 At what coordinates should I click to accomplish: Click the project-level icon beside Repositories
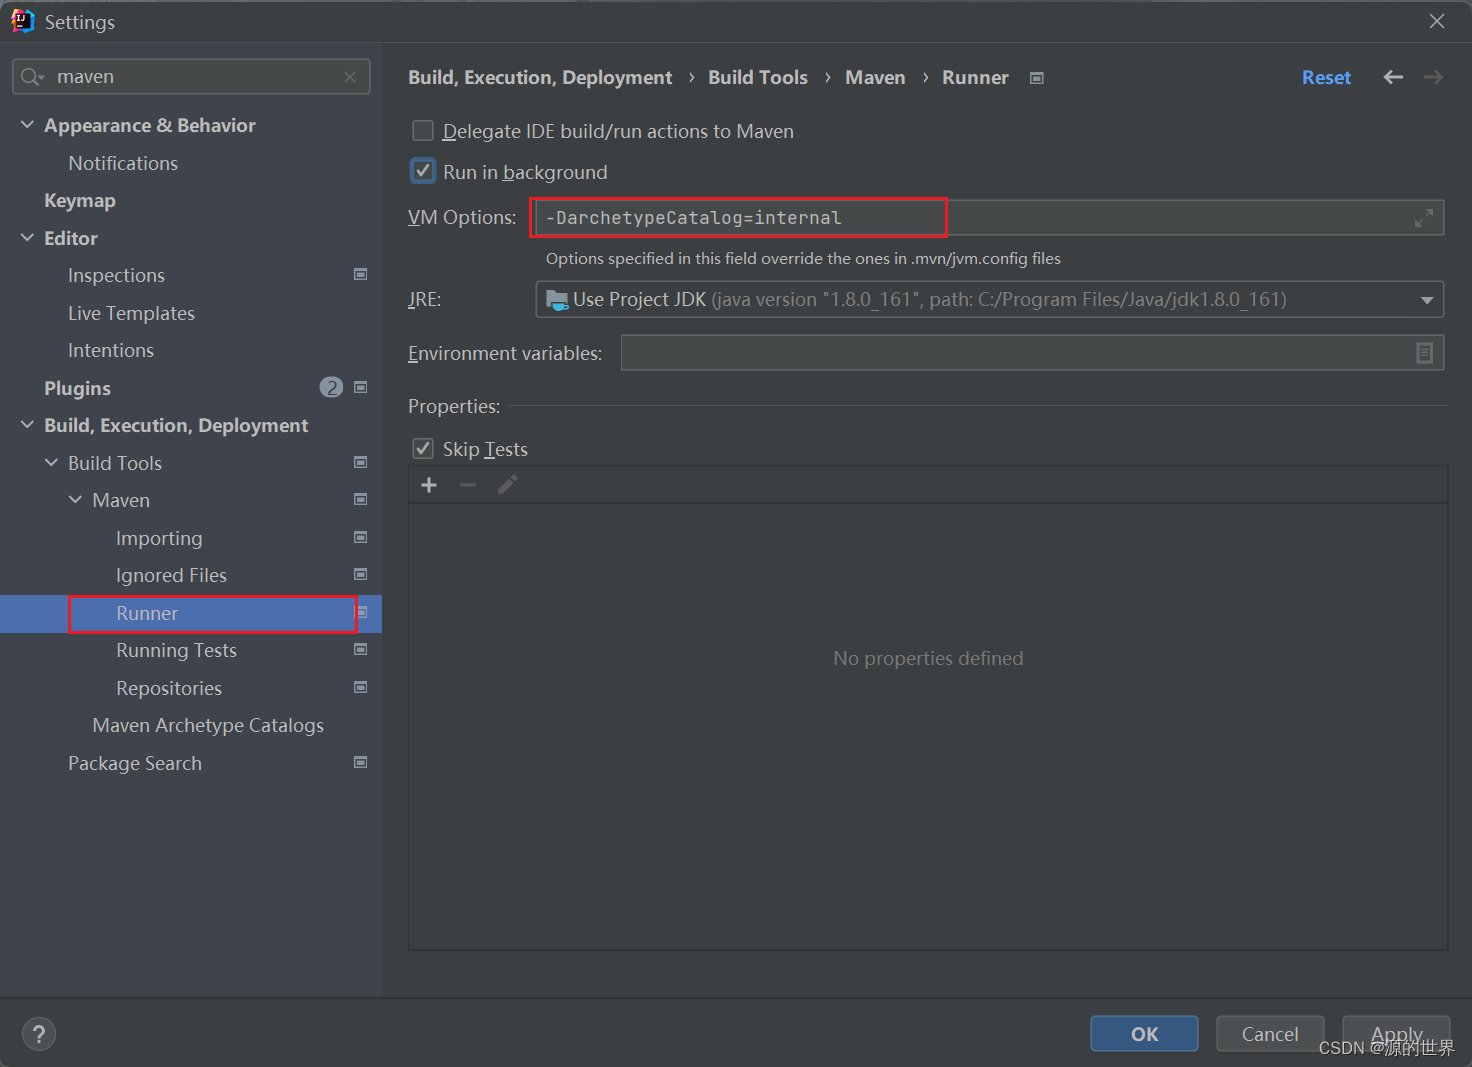click(x=361, y=687)
